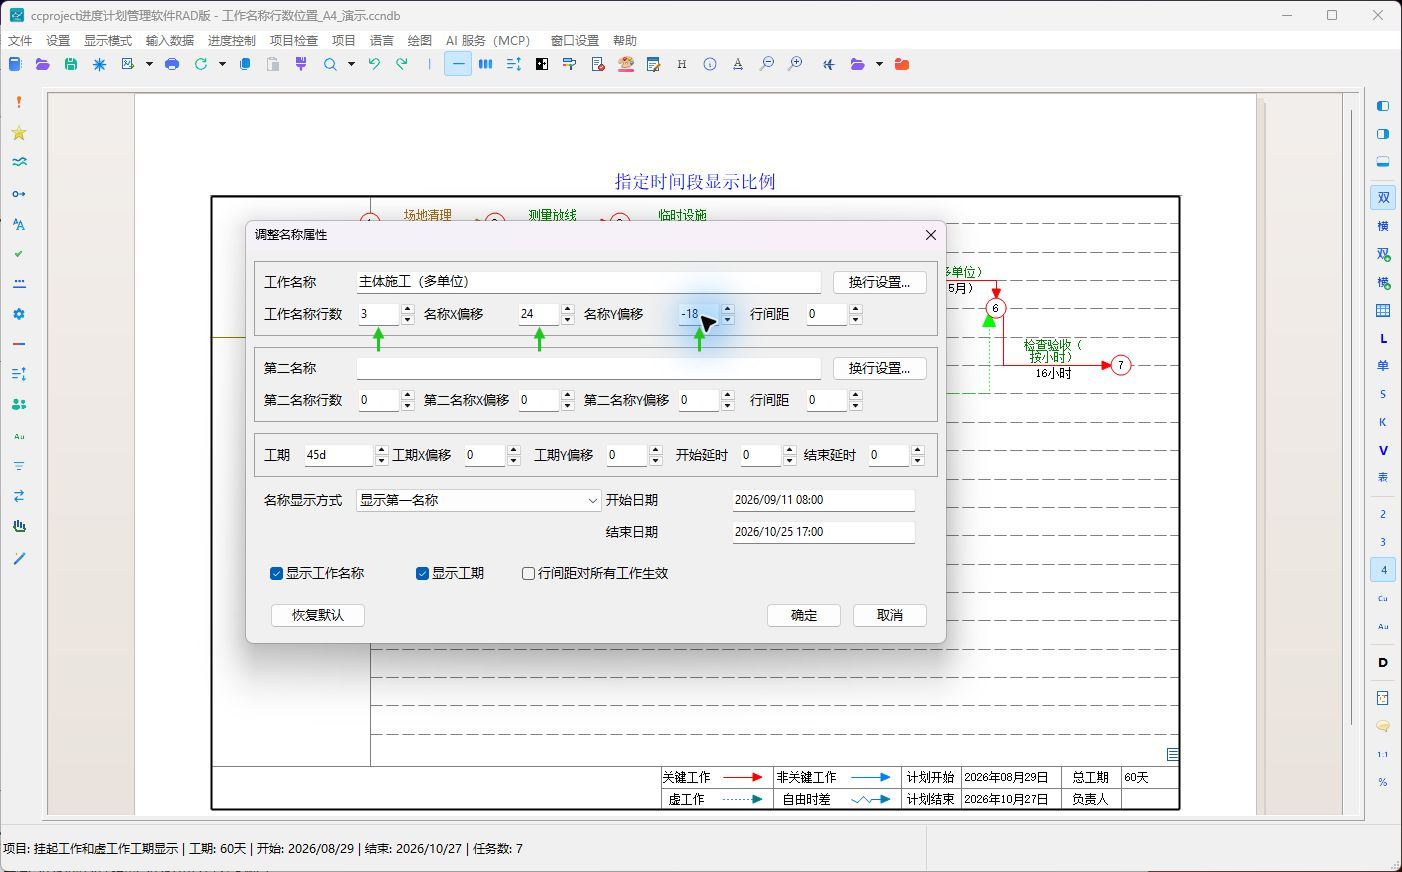Viewport: 1402px width, 872px height.
Task: Click the print icon in the toolbar
Action: click(x=172, y=64)
